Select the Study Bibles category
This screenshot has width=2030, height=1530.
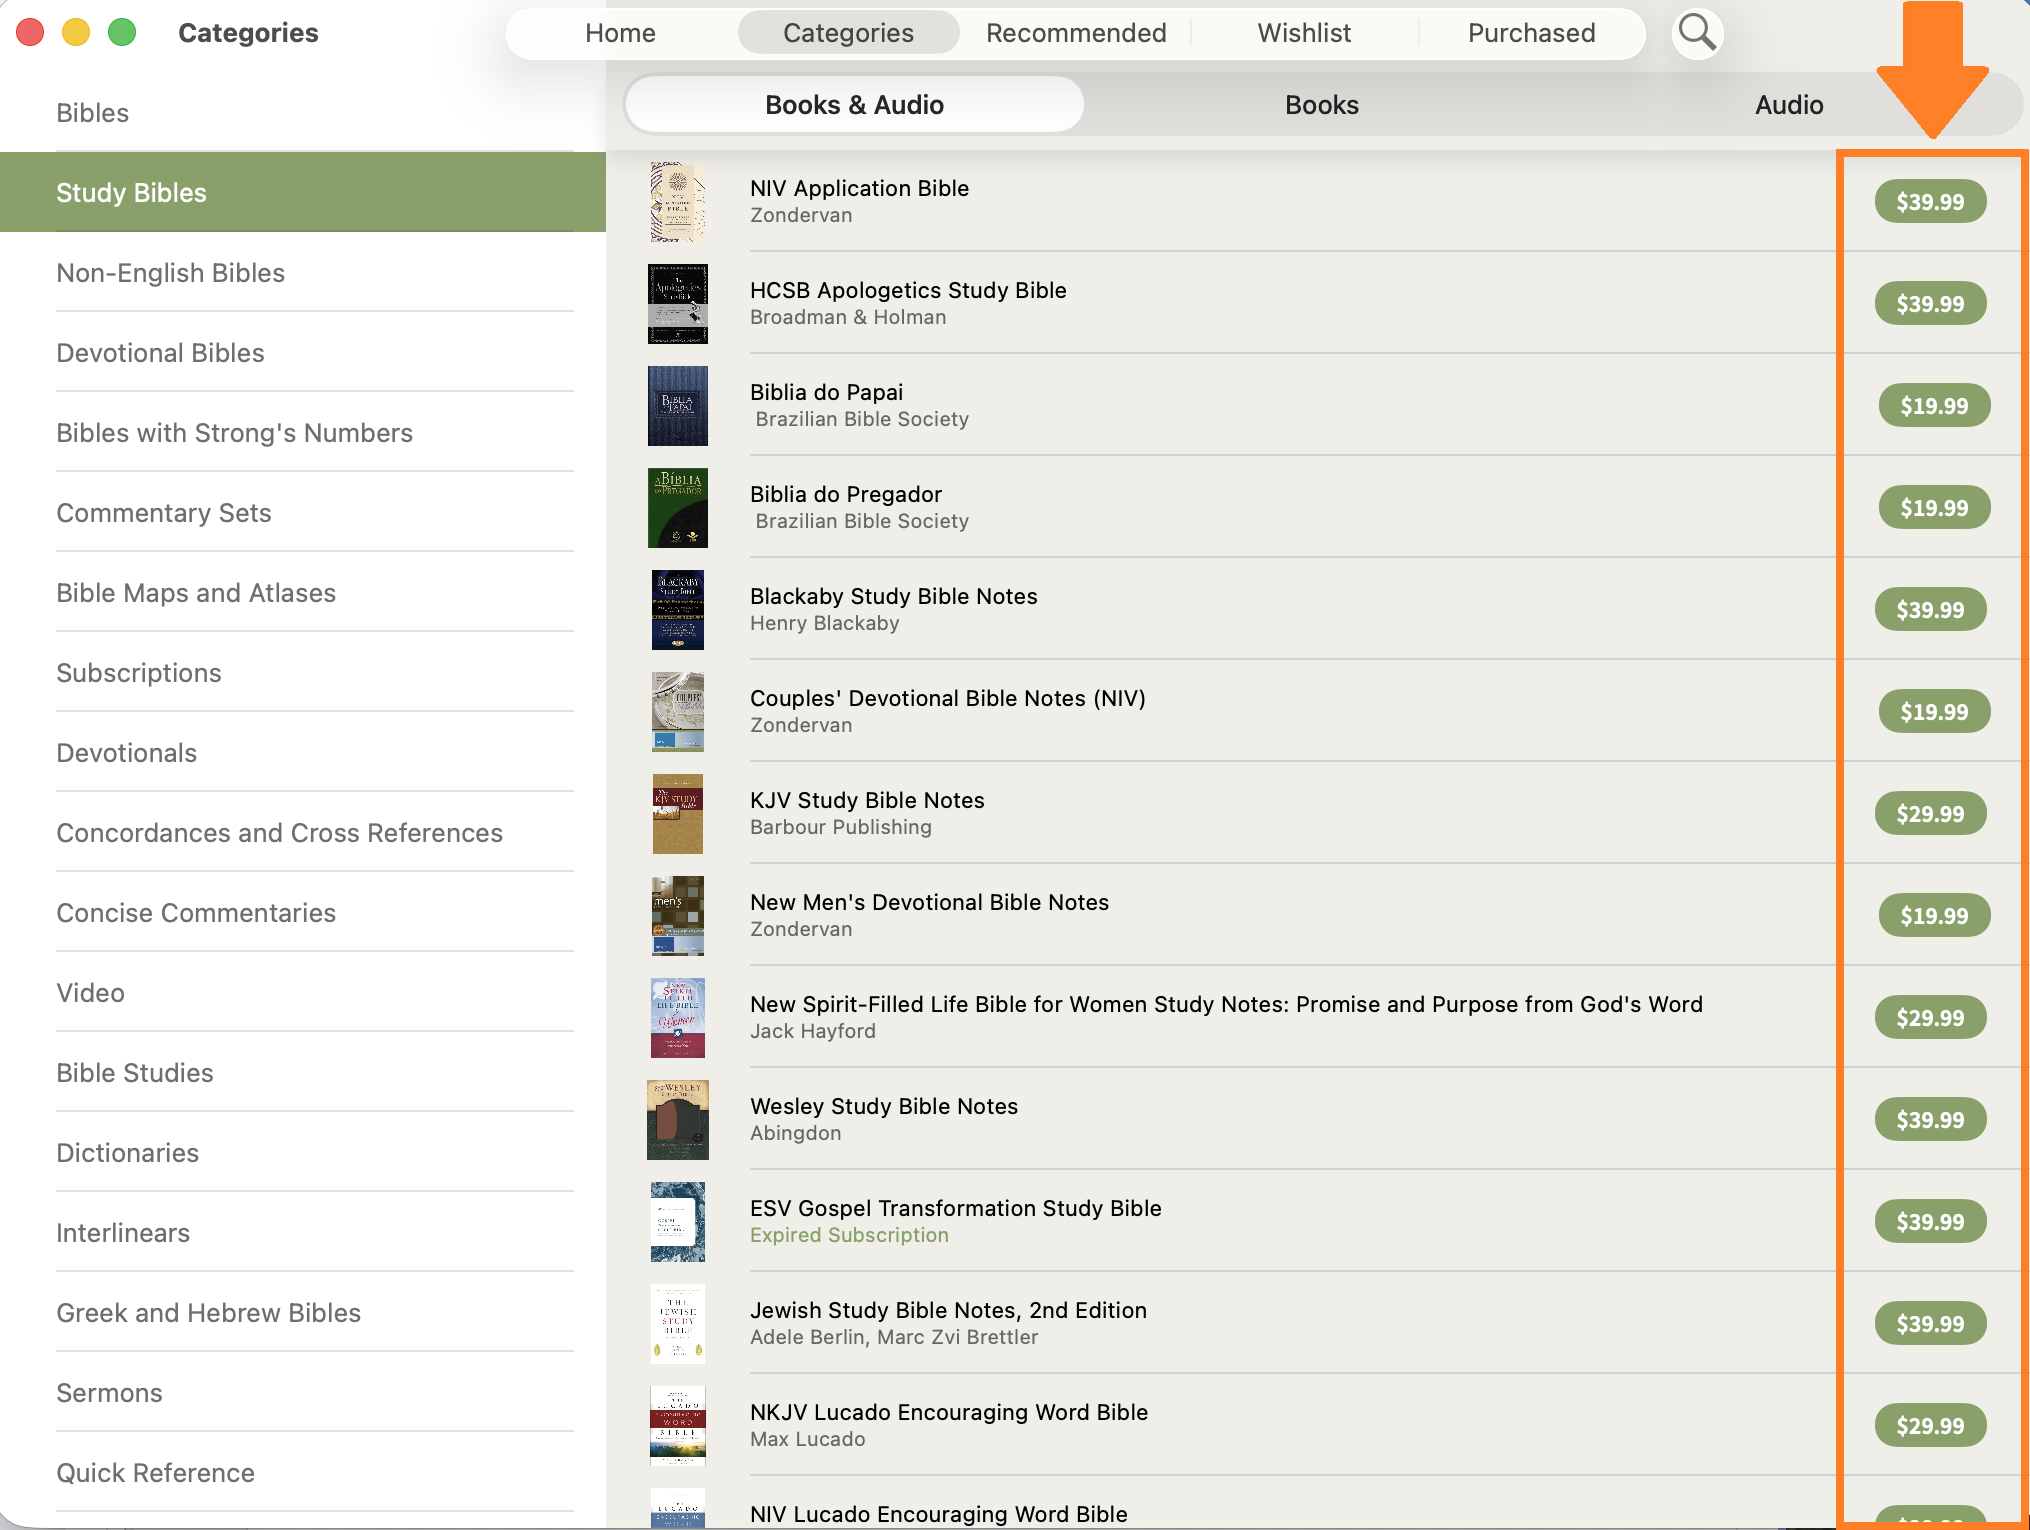point(303,193)
